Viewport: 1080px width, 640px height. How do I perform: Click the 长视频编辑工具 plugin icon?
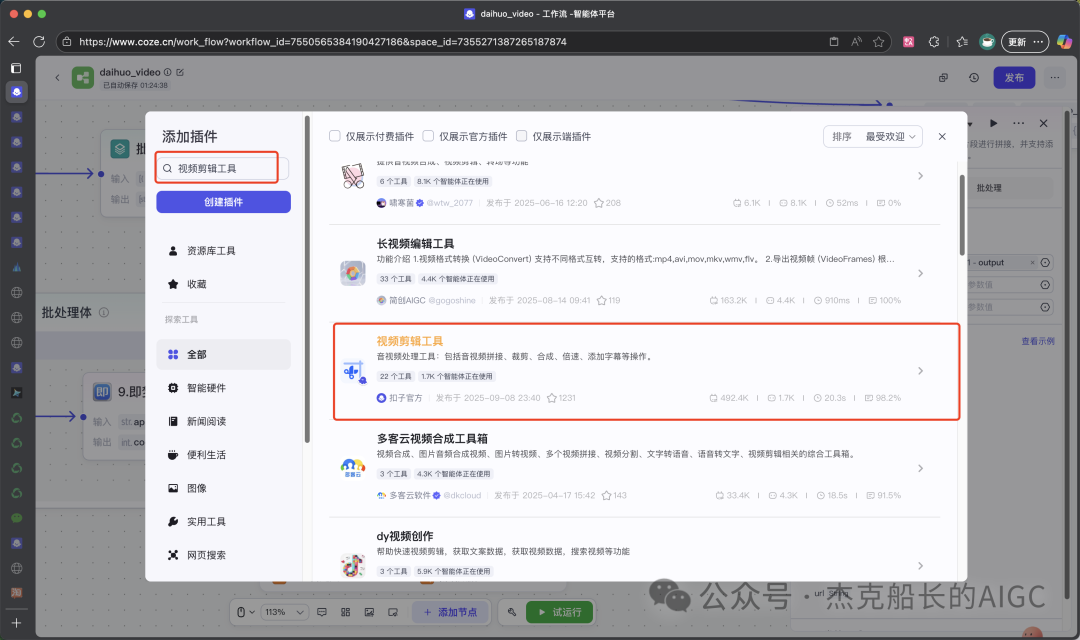(x=353, y=273)
